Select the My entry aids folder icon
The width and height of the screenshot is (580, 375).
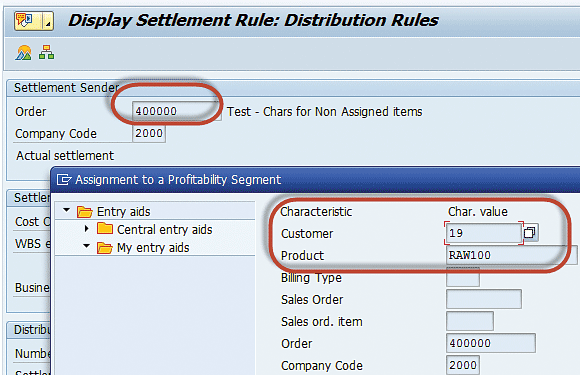(105, 248)
